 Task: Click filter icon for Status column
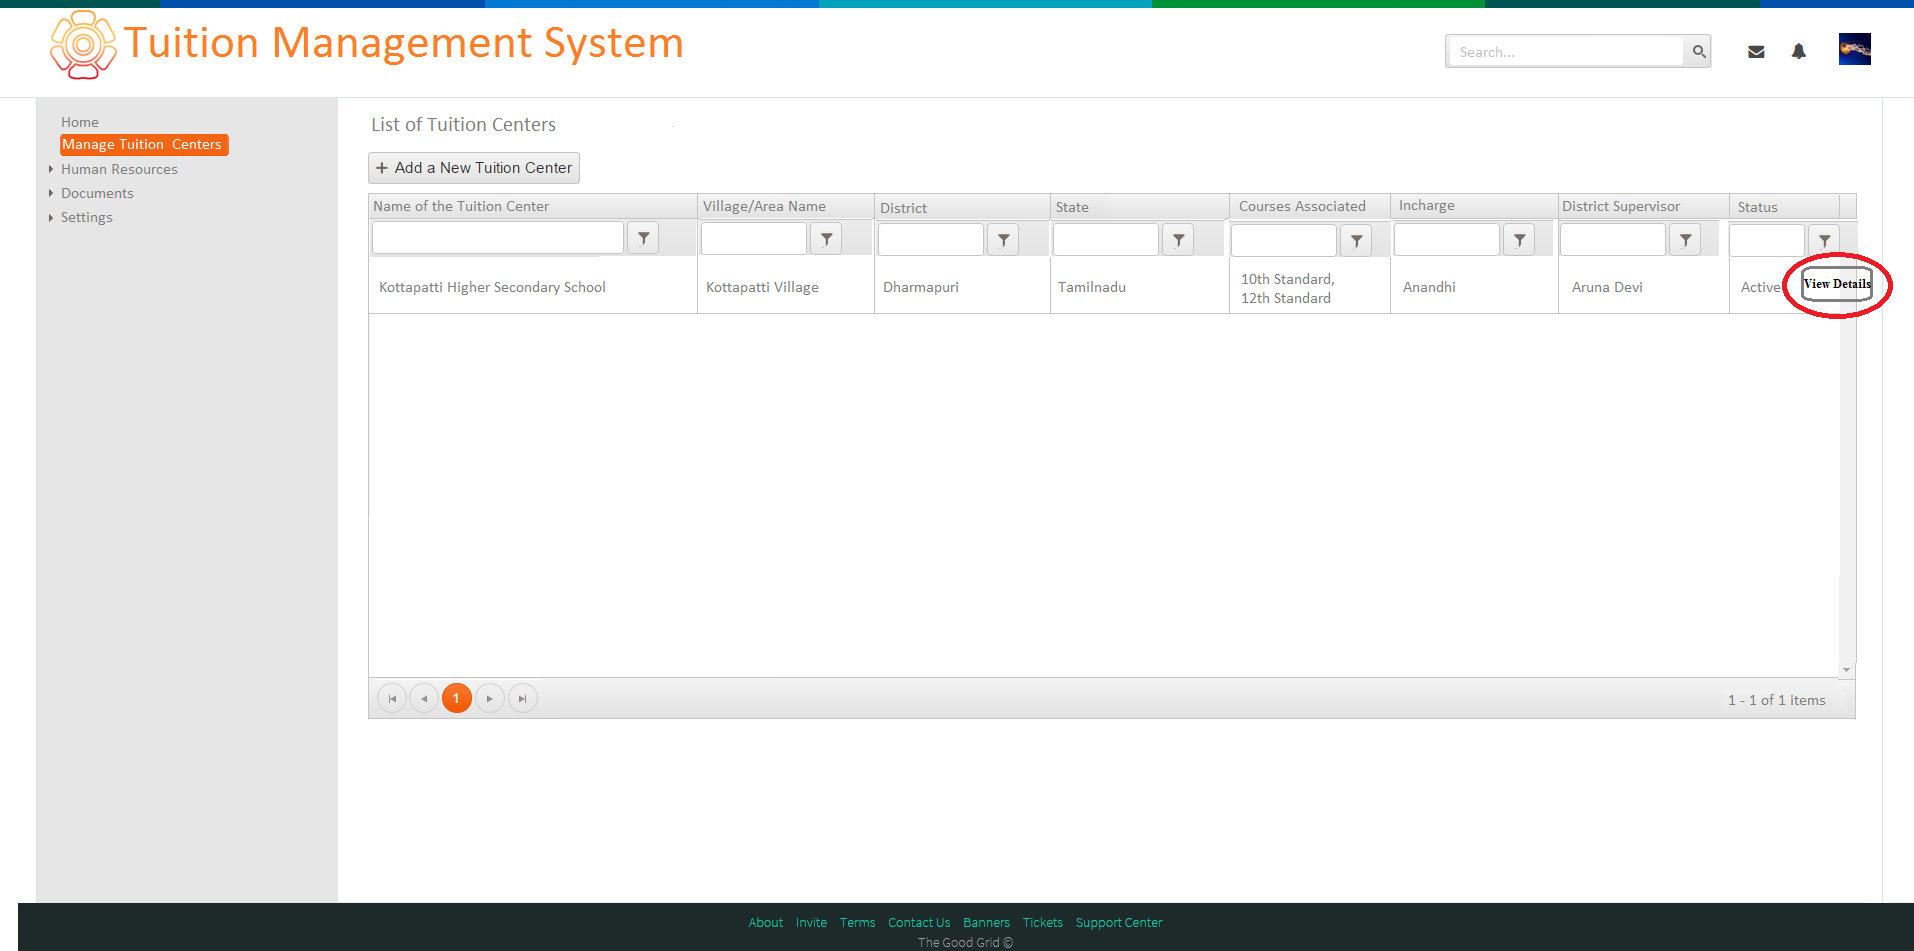click(1824, 241)
